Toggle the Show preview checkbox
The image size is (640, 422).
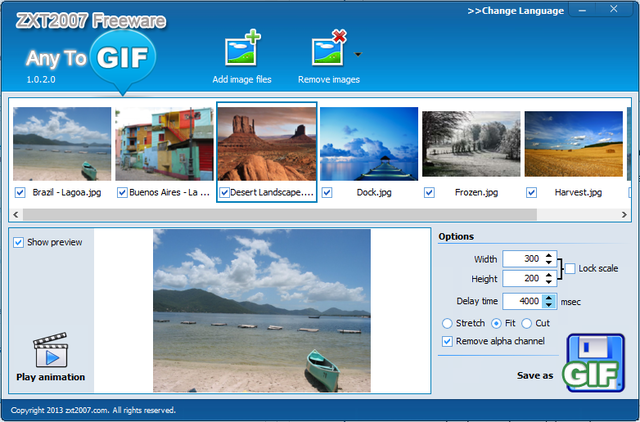click(18, 242)
